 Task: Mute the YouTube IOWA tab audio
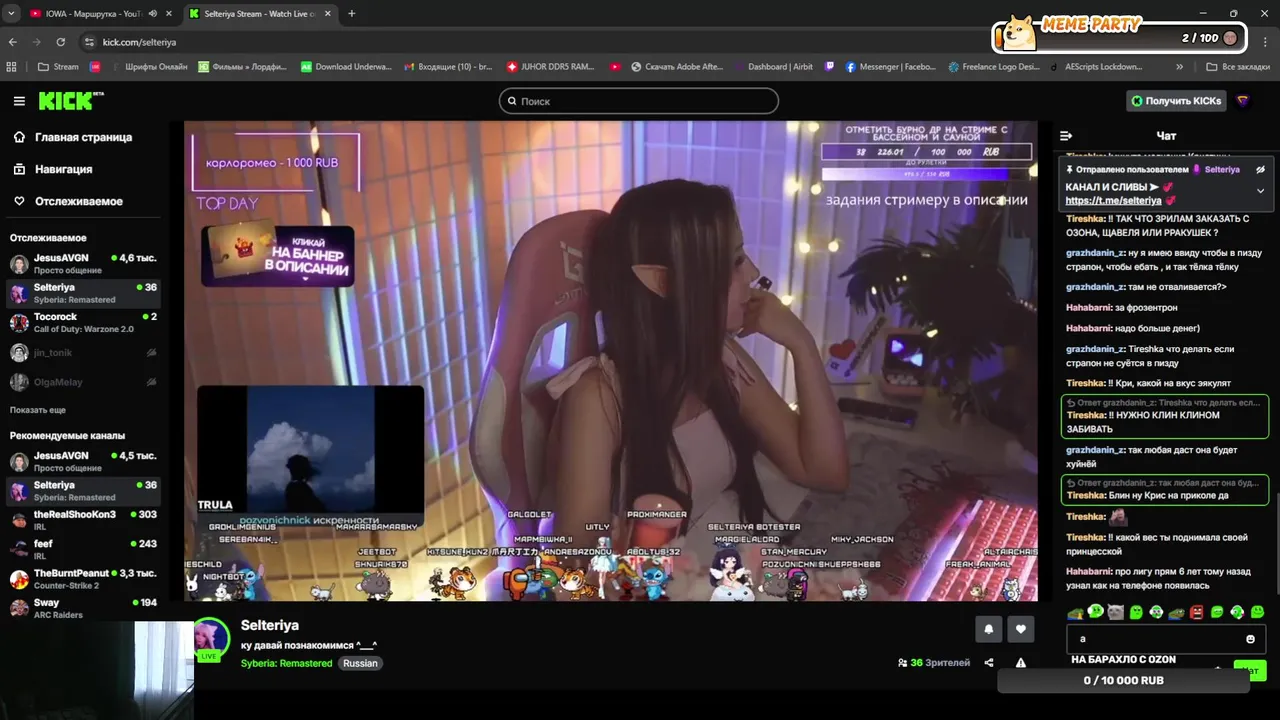click(153, 14)
